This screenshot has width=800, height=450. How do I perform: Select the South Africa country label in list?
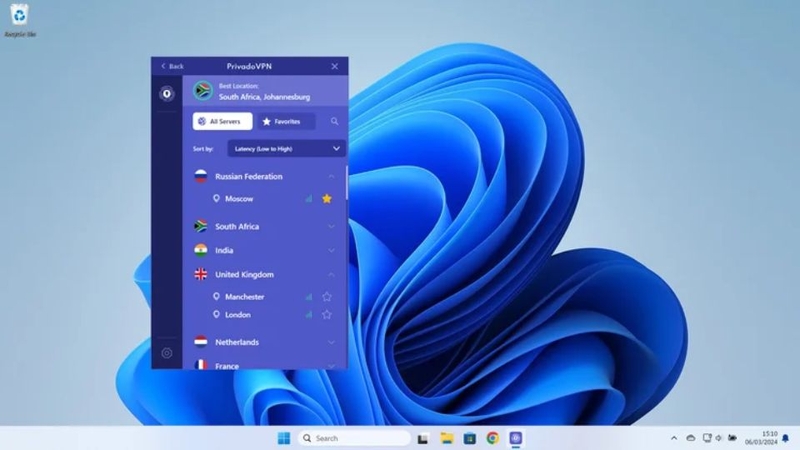coord(237,227)
